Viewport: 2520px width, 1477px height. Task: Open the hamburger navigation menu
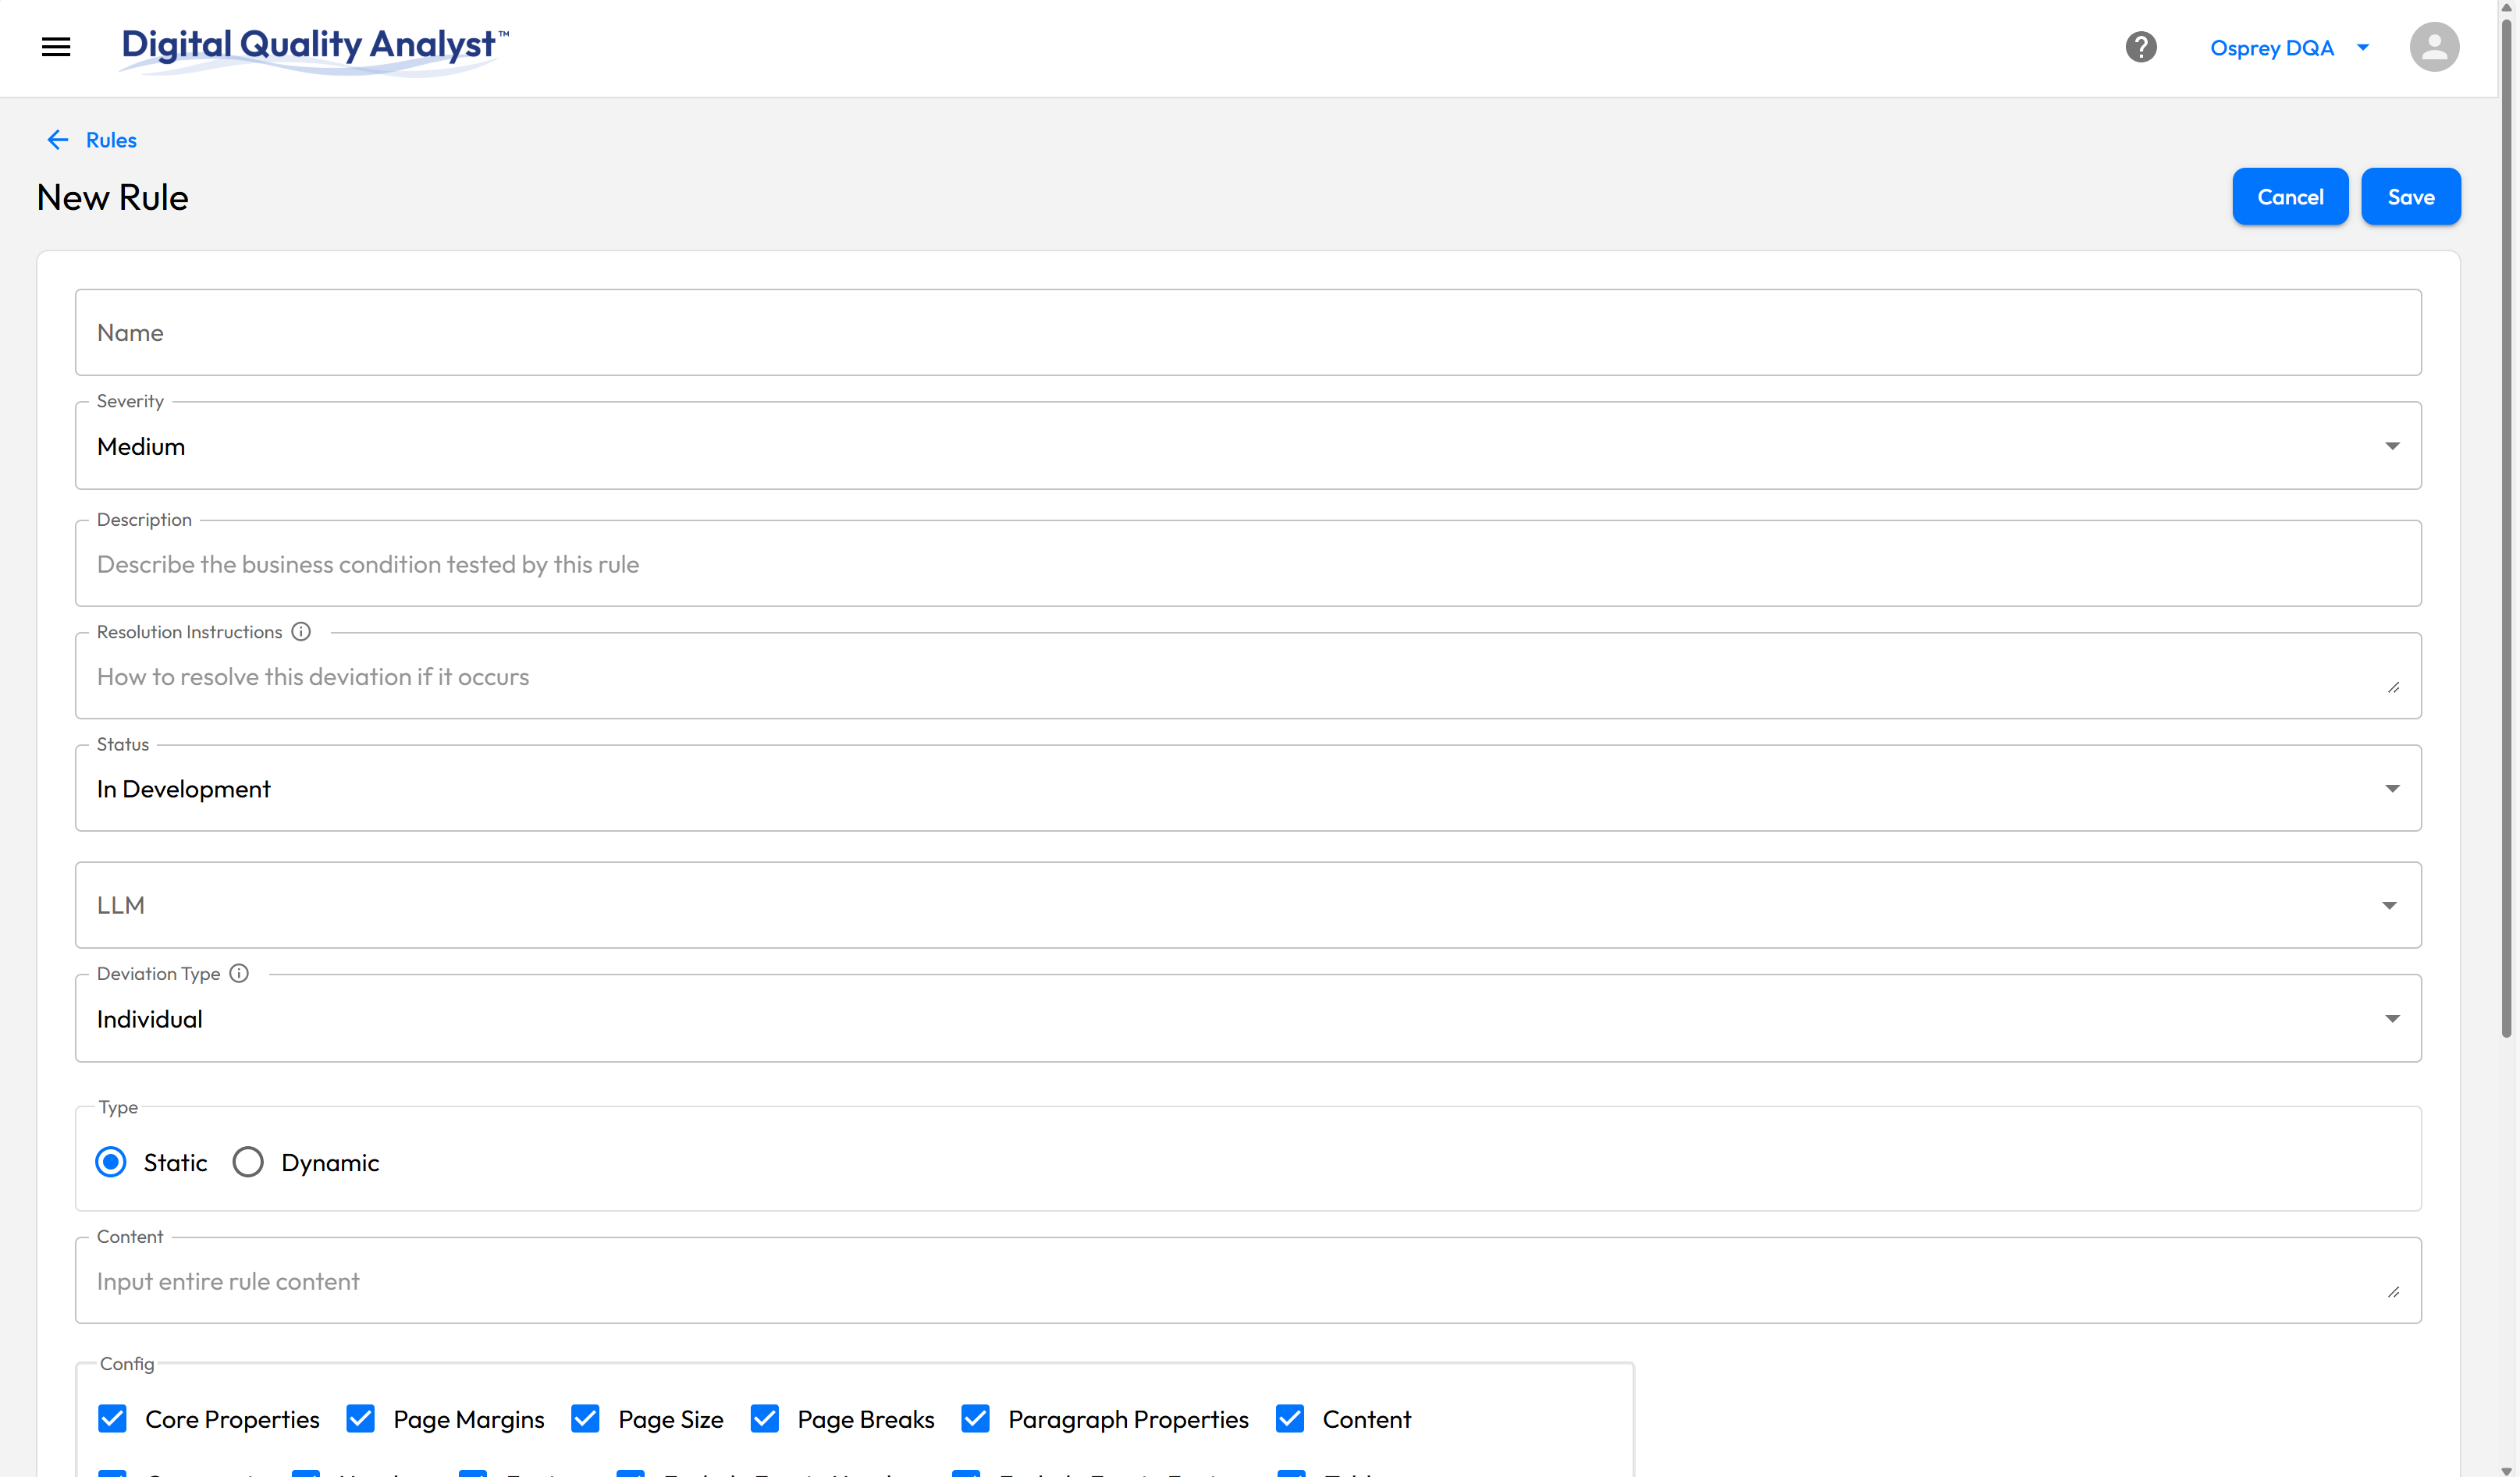click(56, 47)
